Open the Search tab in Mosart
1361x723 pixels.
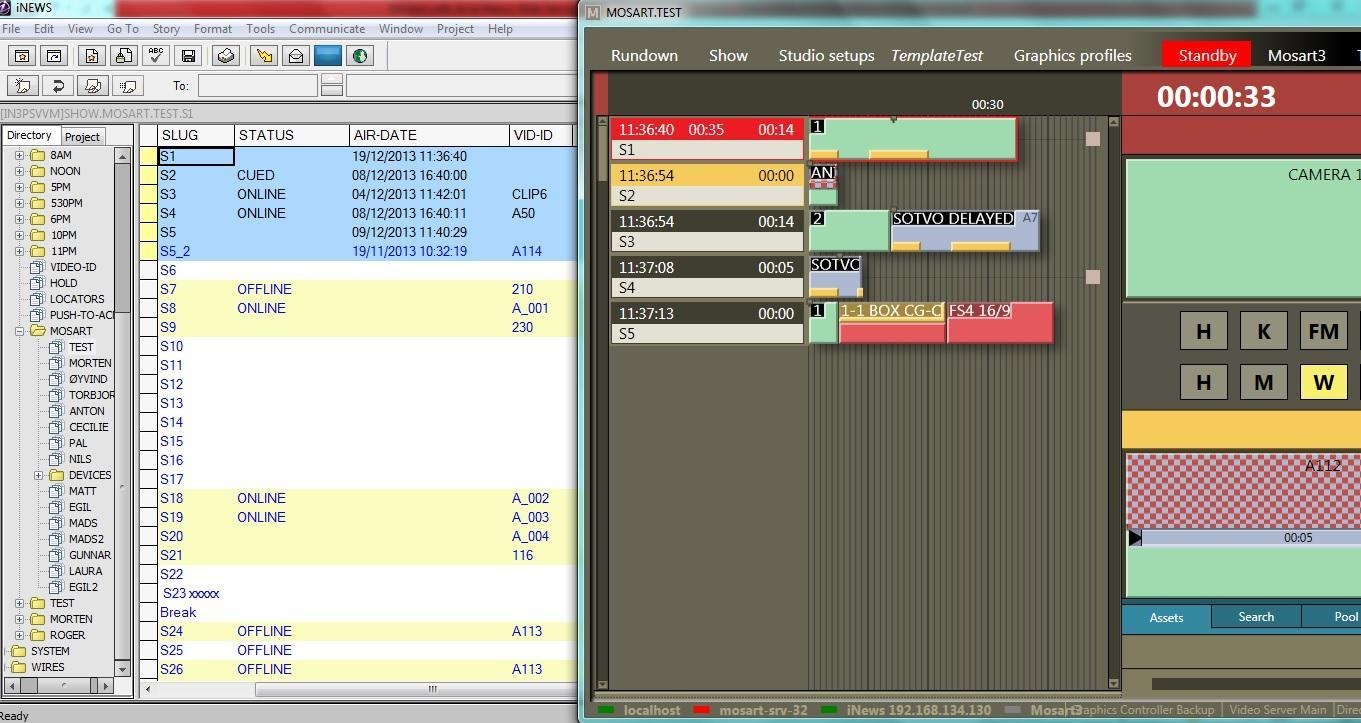pos(1256,617)
